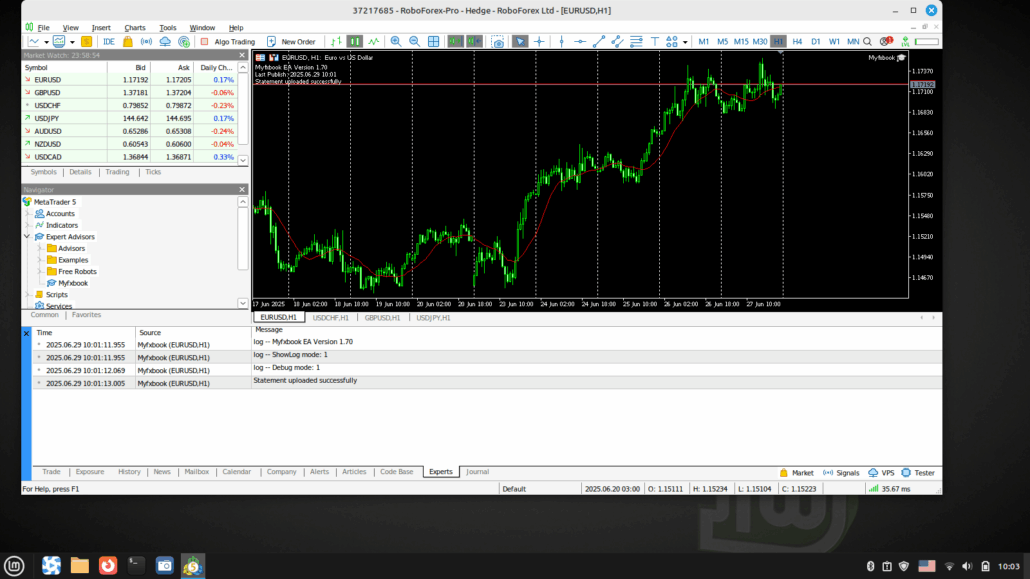Viewport: 1030px width, 579px height.
Task: Open the Tools menu
Action: tap(168, 28)
